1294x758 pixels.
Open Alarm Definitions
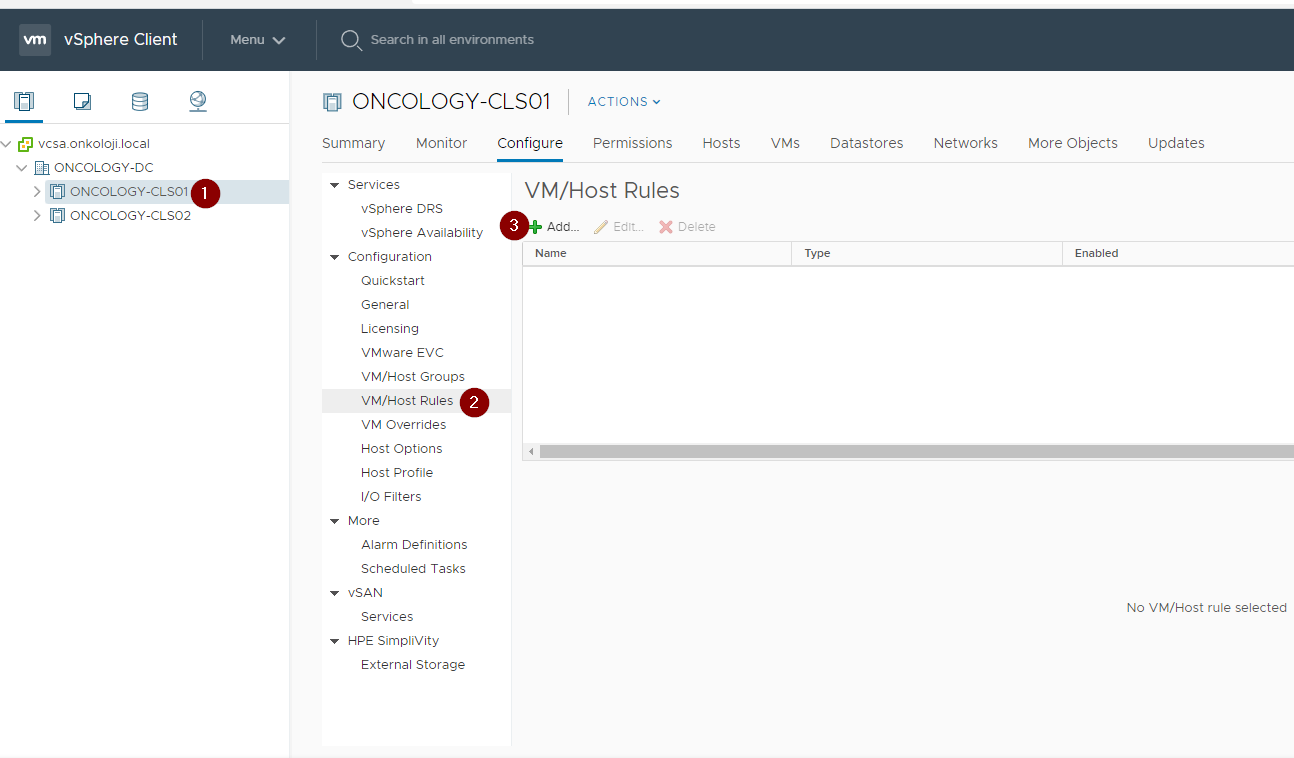(416, 545)
